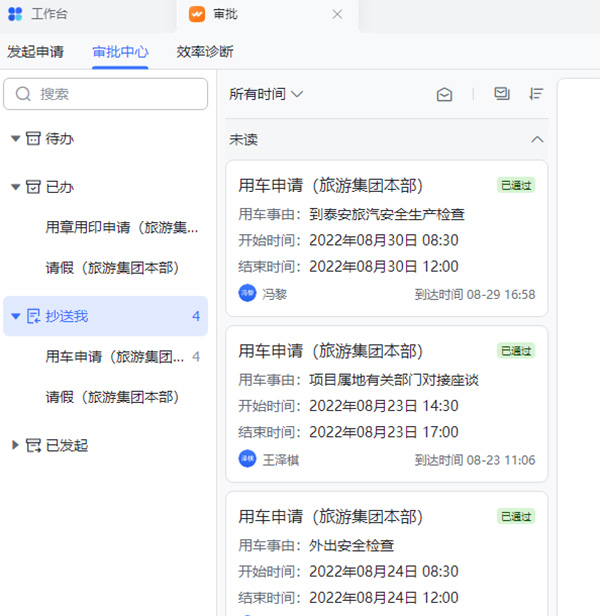This screenshot has height=616, width=600.
Task: Collapse the 未读 section
Action: [x=537, y=140]
